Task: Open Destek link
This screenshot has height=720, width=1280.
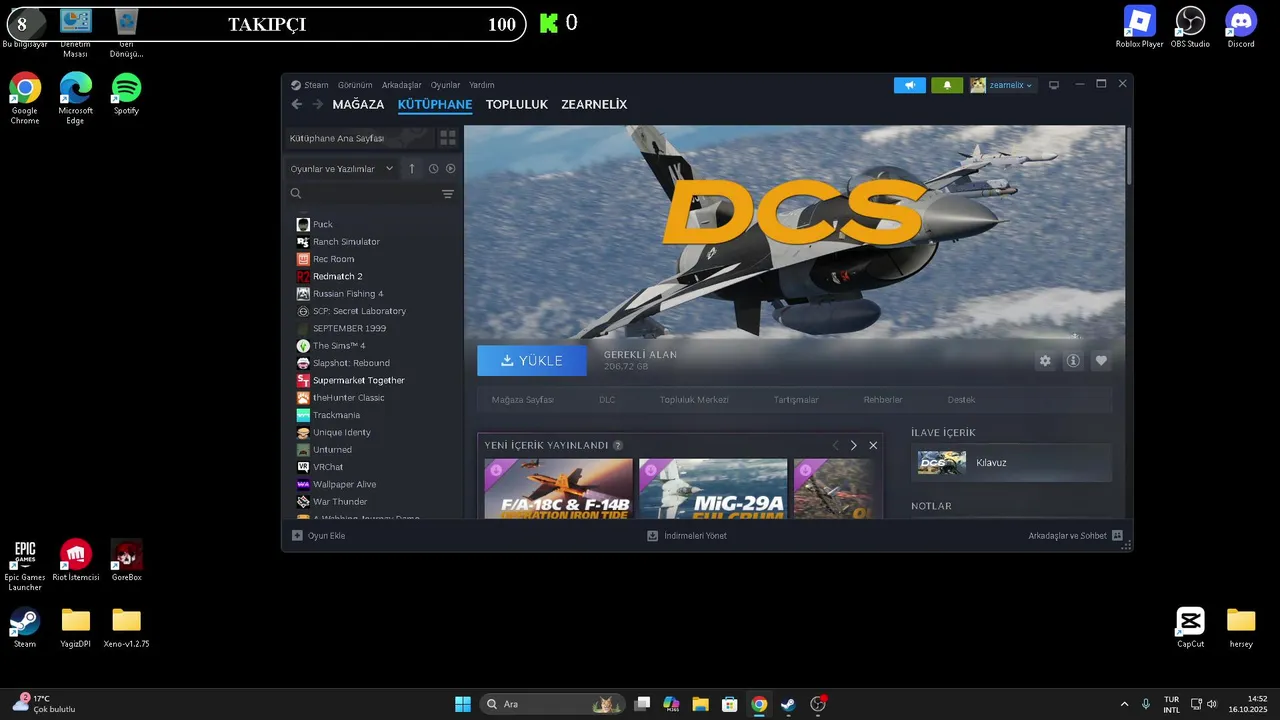Action: click(x=961, y=400)
